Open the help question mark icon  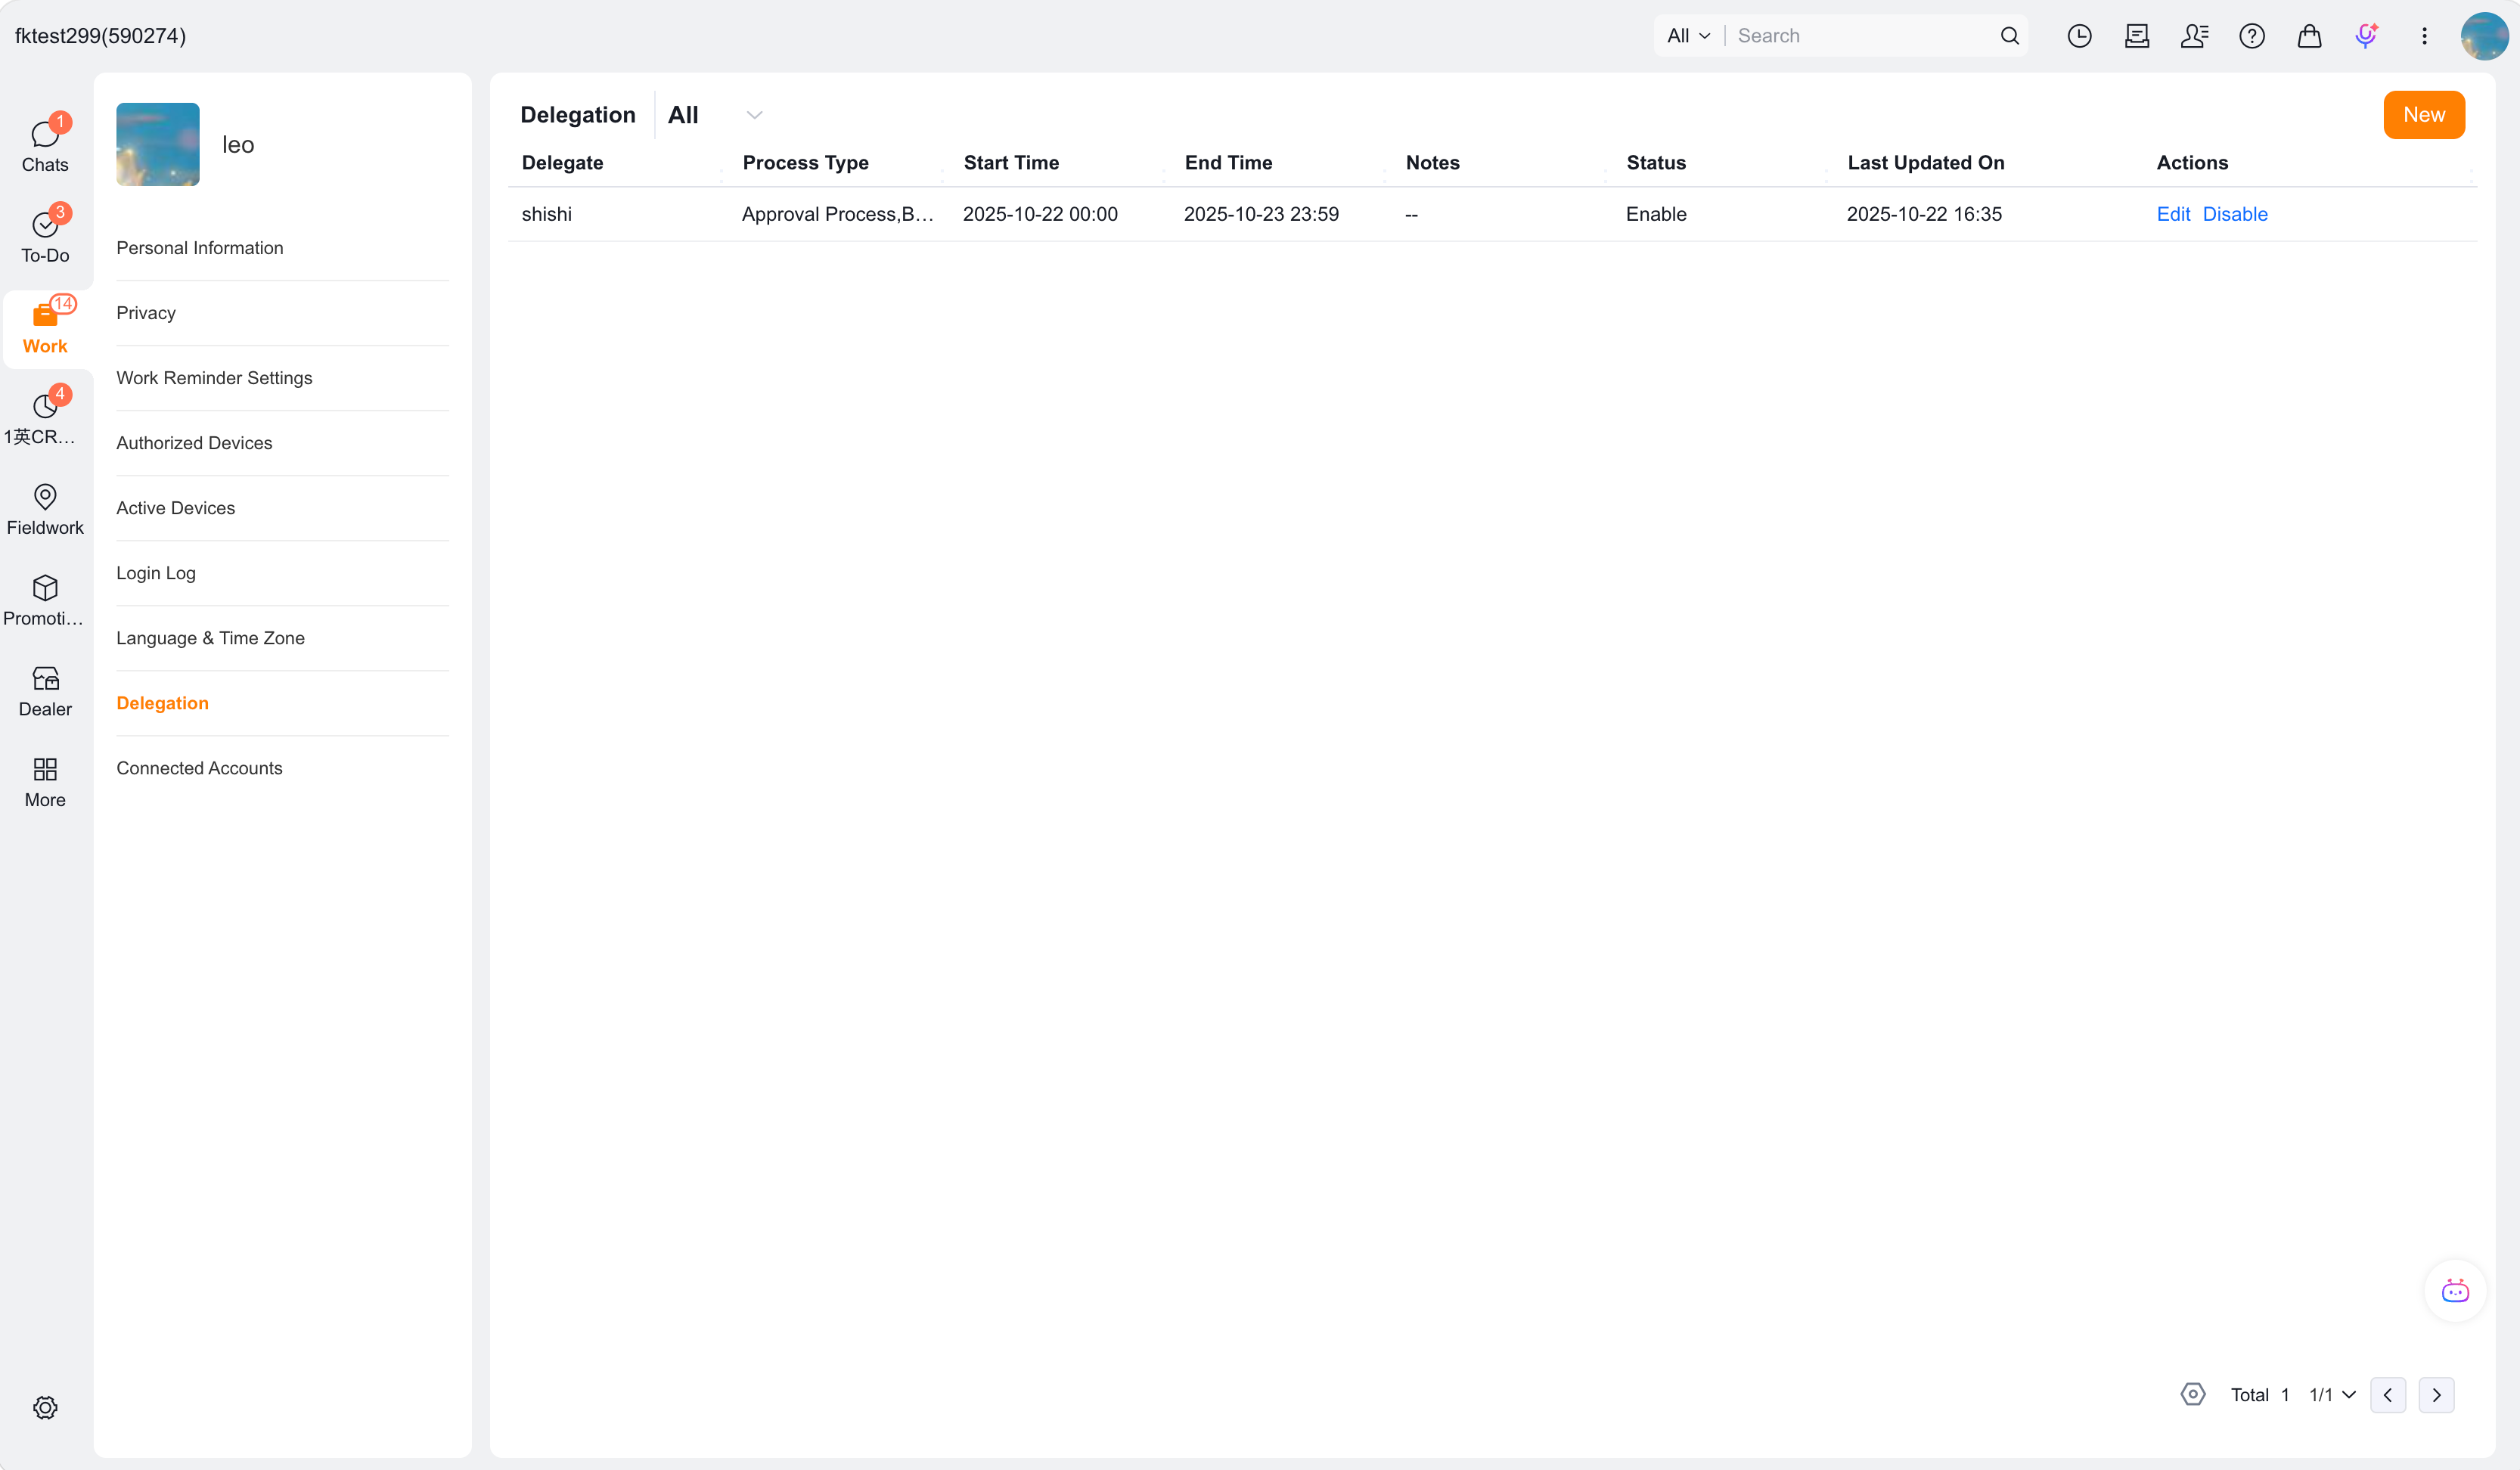(x=2252, y=36)
